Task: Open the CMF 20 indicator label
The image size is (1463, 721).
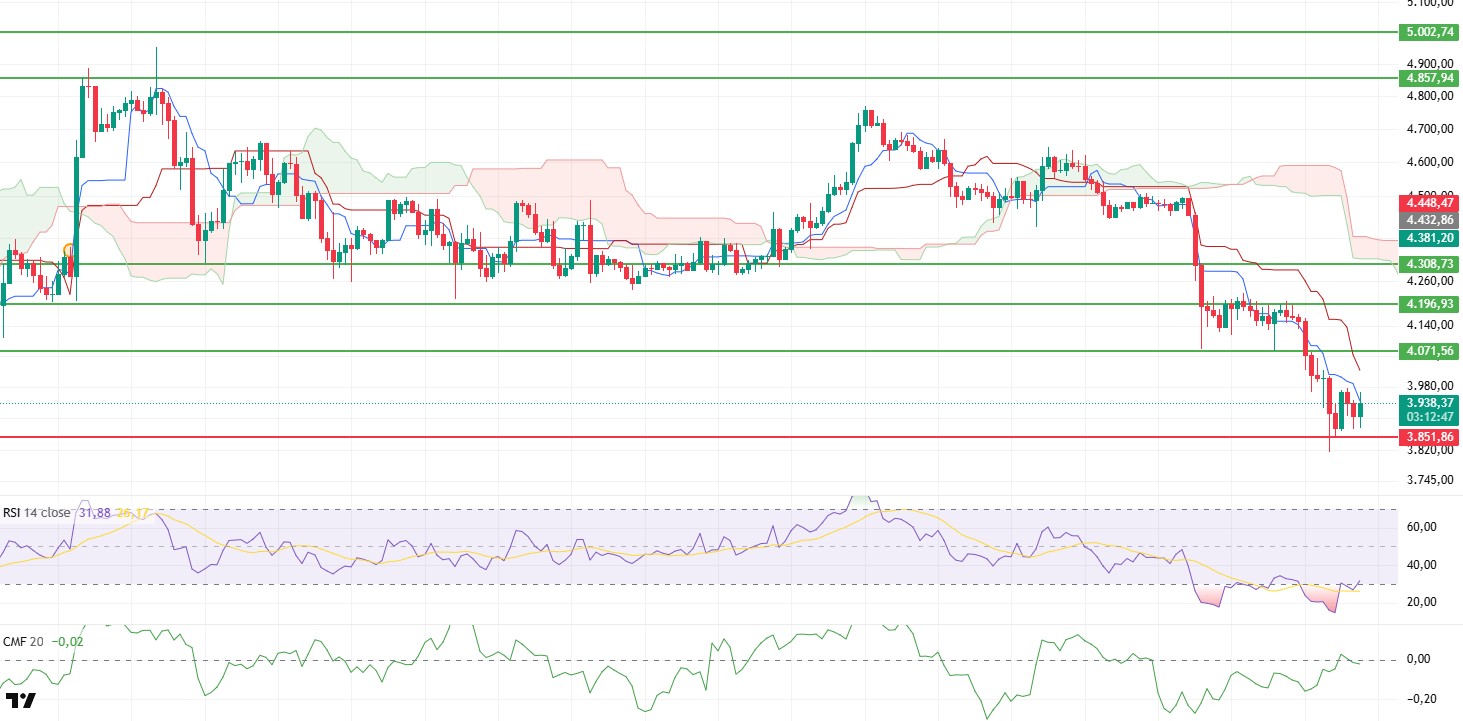Action: [23, 641]
